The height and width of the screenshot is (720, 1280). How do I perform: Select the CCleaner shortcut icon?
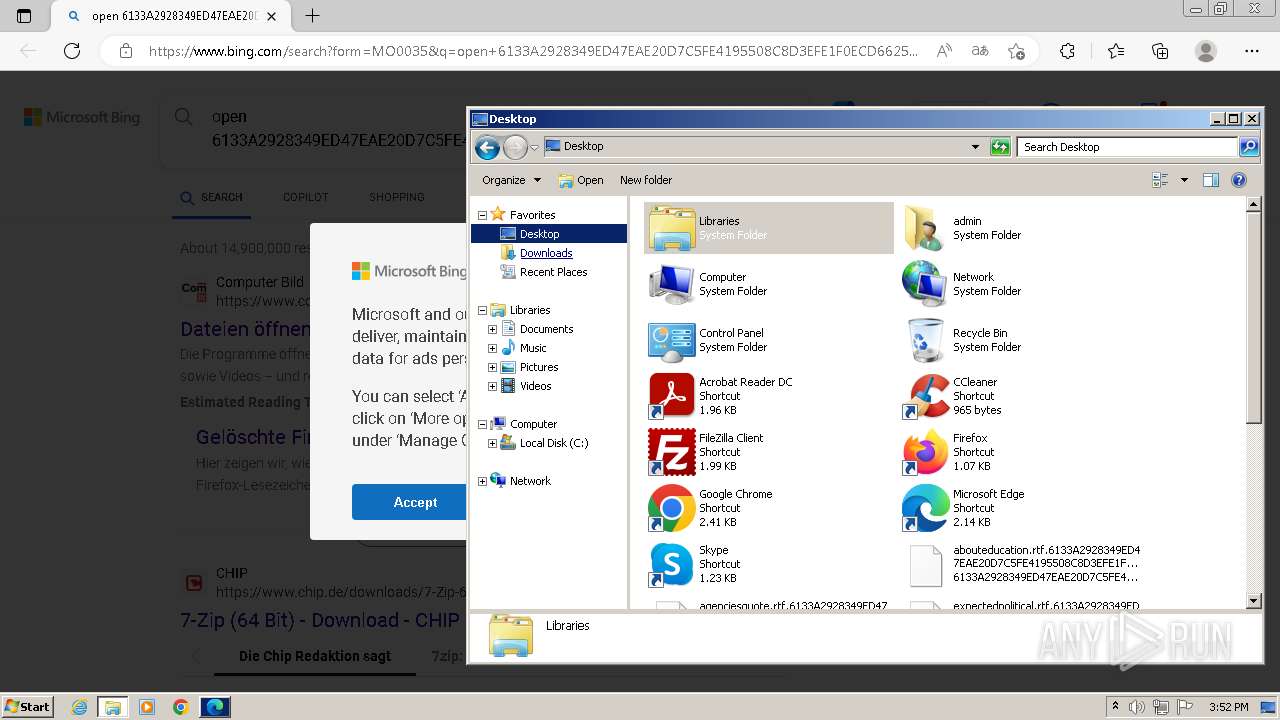[x=924, y=396]
